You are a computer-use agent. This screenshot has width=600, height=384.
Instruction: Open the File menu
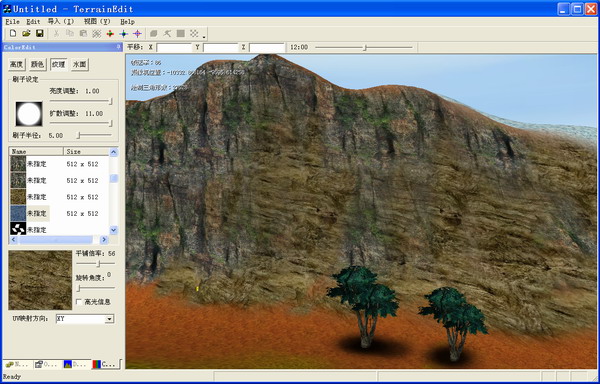point(12,22)
